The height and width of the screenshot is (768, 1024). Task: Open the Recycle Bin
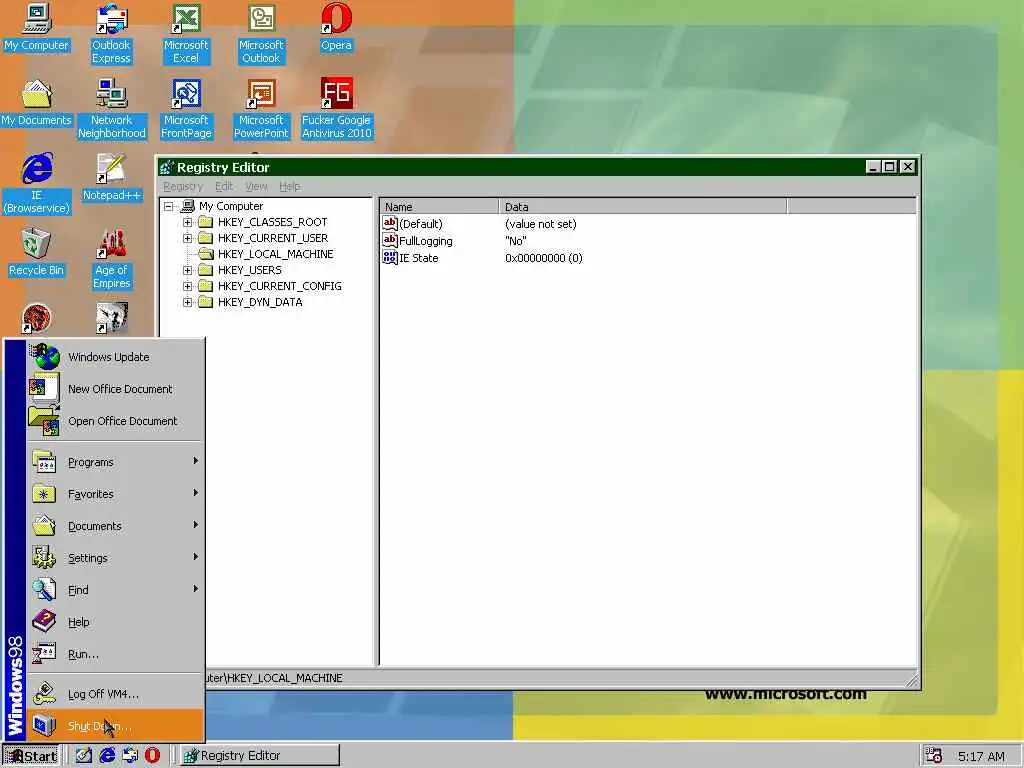[37, 253]
